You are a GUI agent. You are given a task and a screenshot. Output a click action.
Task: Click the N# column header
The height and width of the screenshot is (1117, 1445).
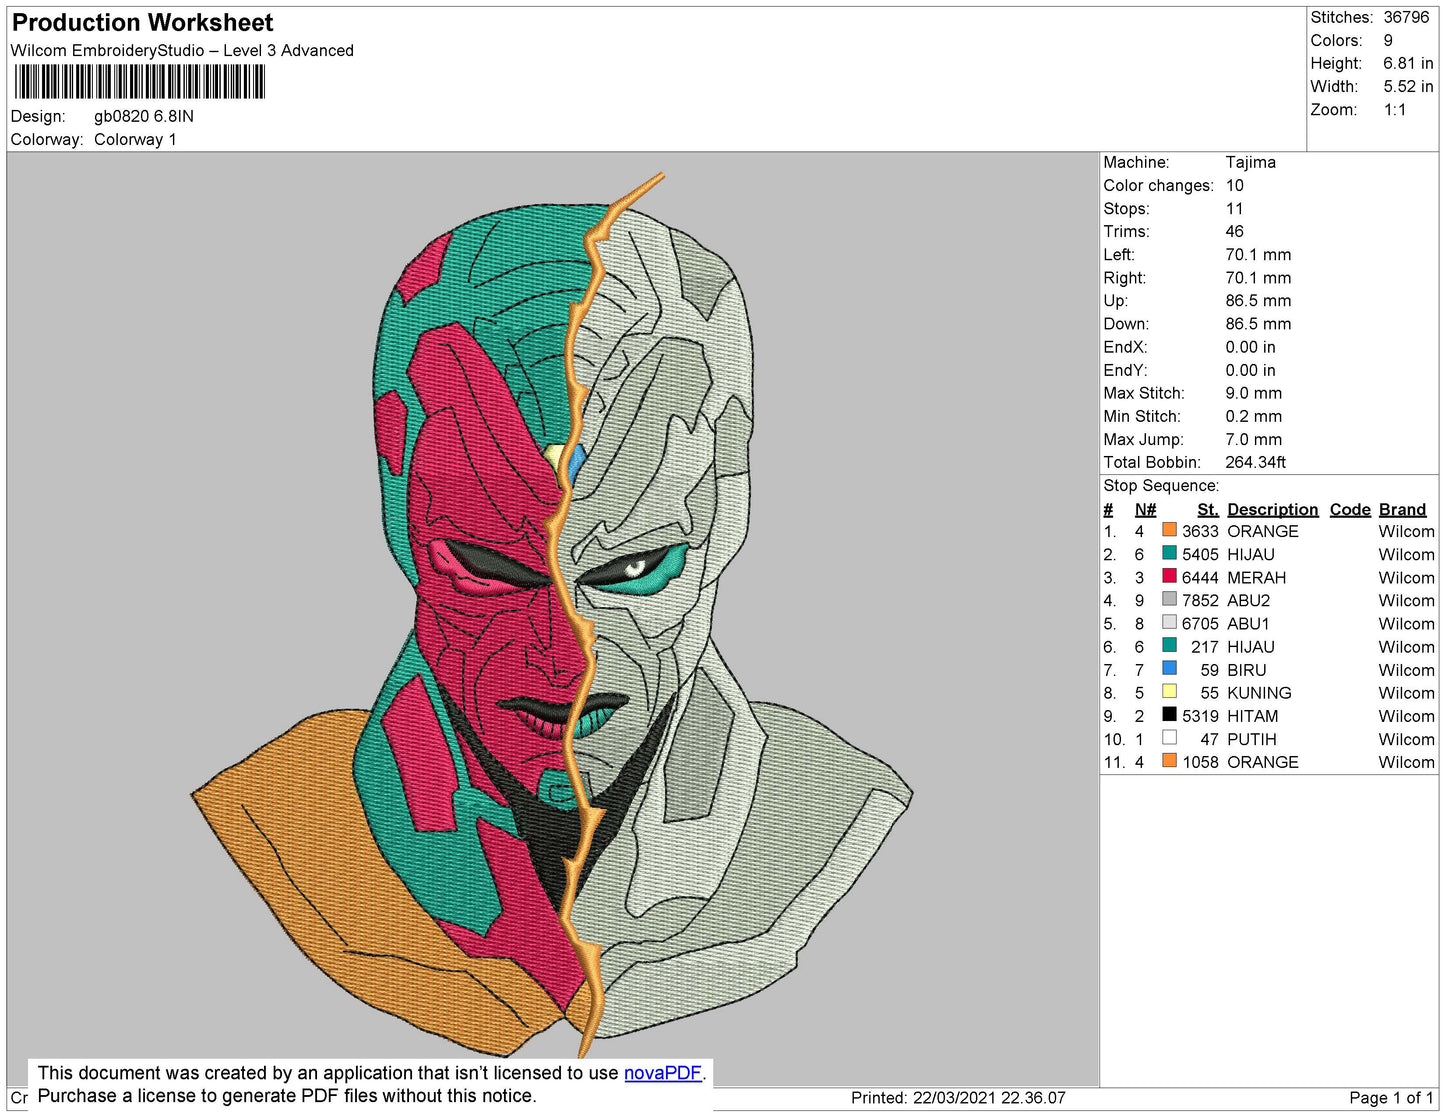[1145, 509]
